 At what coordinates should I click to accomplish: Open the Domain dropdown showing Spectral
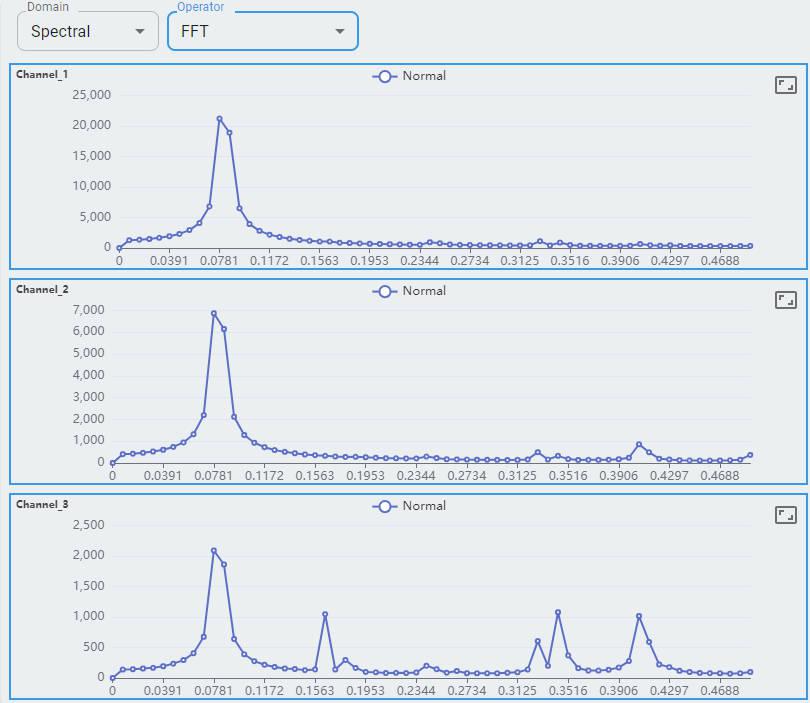88,31
